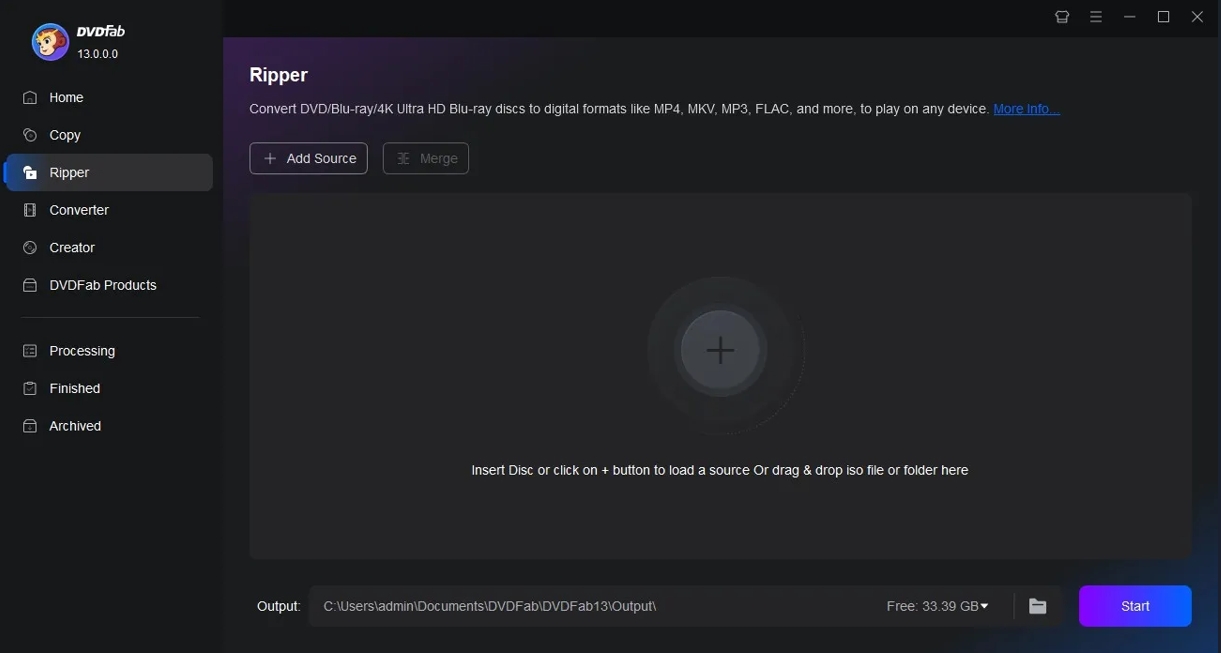
Task: Close the DVDFab window
Action: point(1198,17)
